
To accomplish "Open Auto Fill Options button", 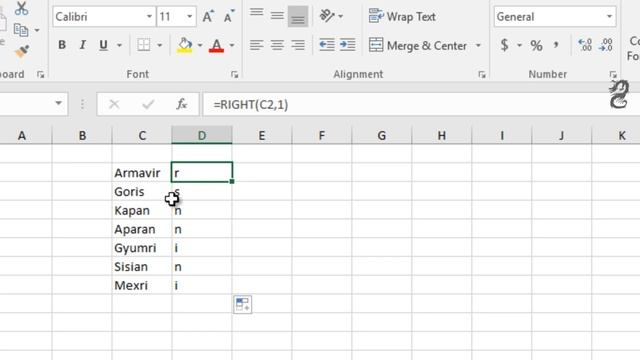I will point(243,304).
